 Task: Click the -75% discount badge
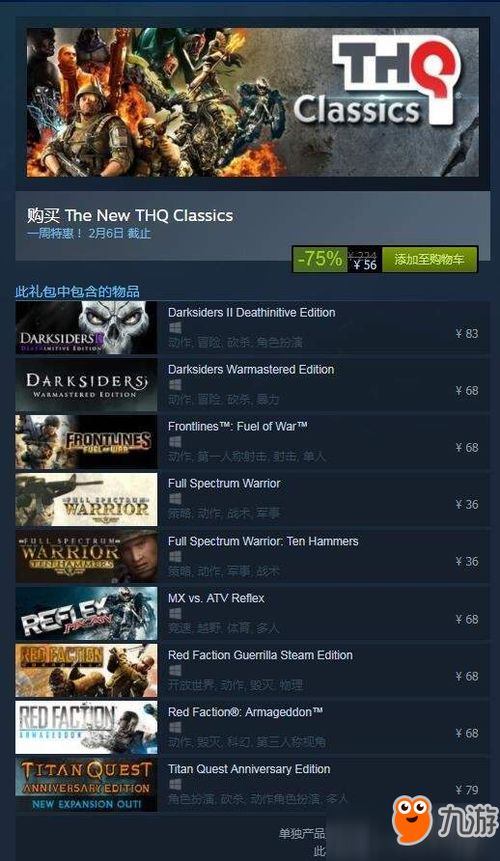tap(320, 259)
